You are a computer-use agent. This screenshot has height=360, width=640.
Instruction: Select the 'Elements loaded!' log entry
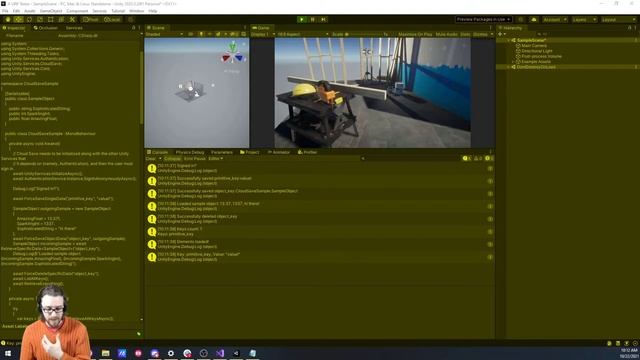pyautogui.click(x=320, y=244)
